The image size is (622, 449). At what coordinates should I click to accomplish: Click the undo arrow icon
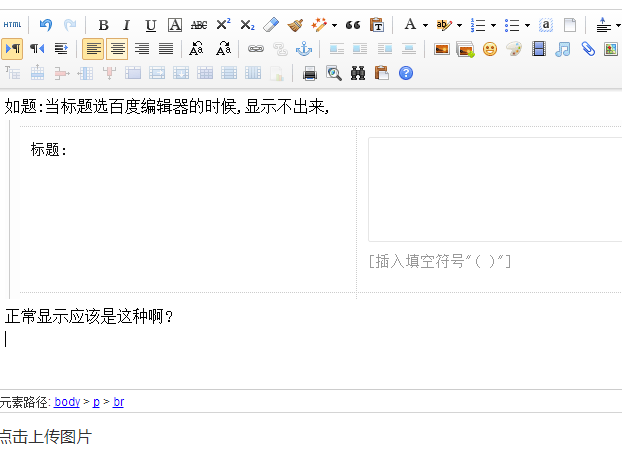tap(45, 25)
